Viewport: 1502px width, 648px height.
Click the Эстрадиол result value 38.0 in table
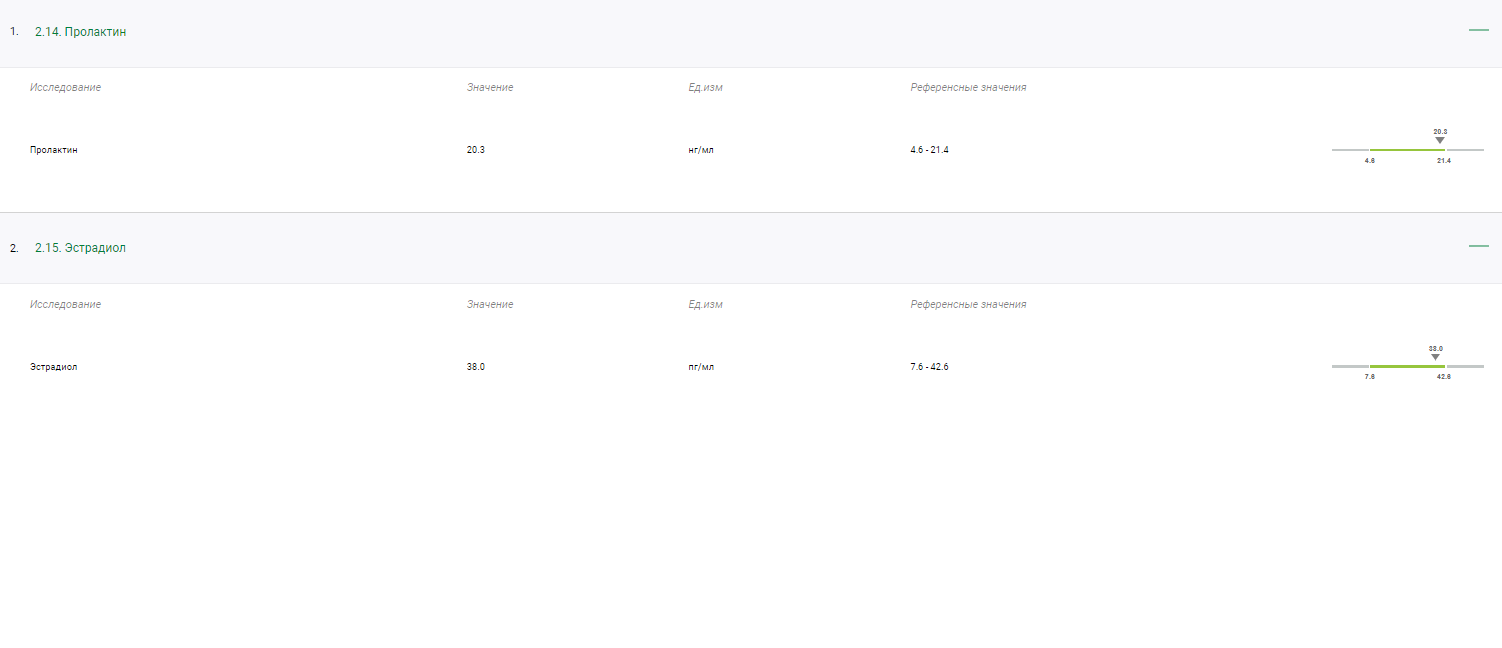tap(476, 367)
